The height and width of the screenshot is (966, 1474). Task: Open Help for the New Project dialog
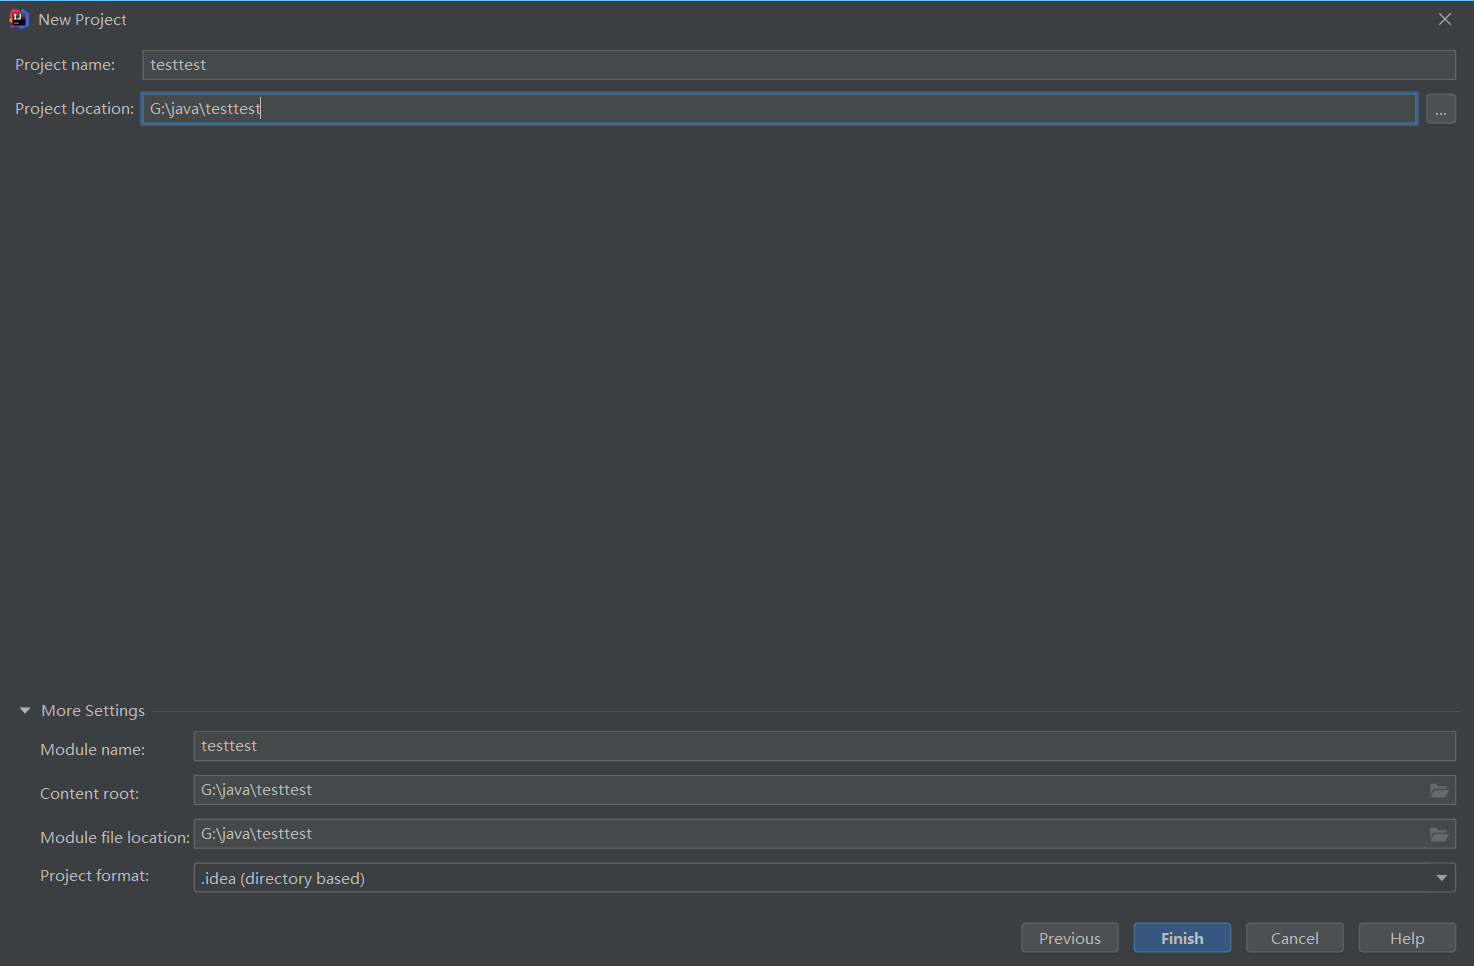point(1407,938)
